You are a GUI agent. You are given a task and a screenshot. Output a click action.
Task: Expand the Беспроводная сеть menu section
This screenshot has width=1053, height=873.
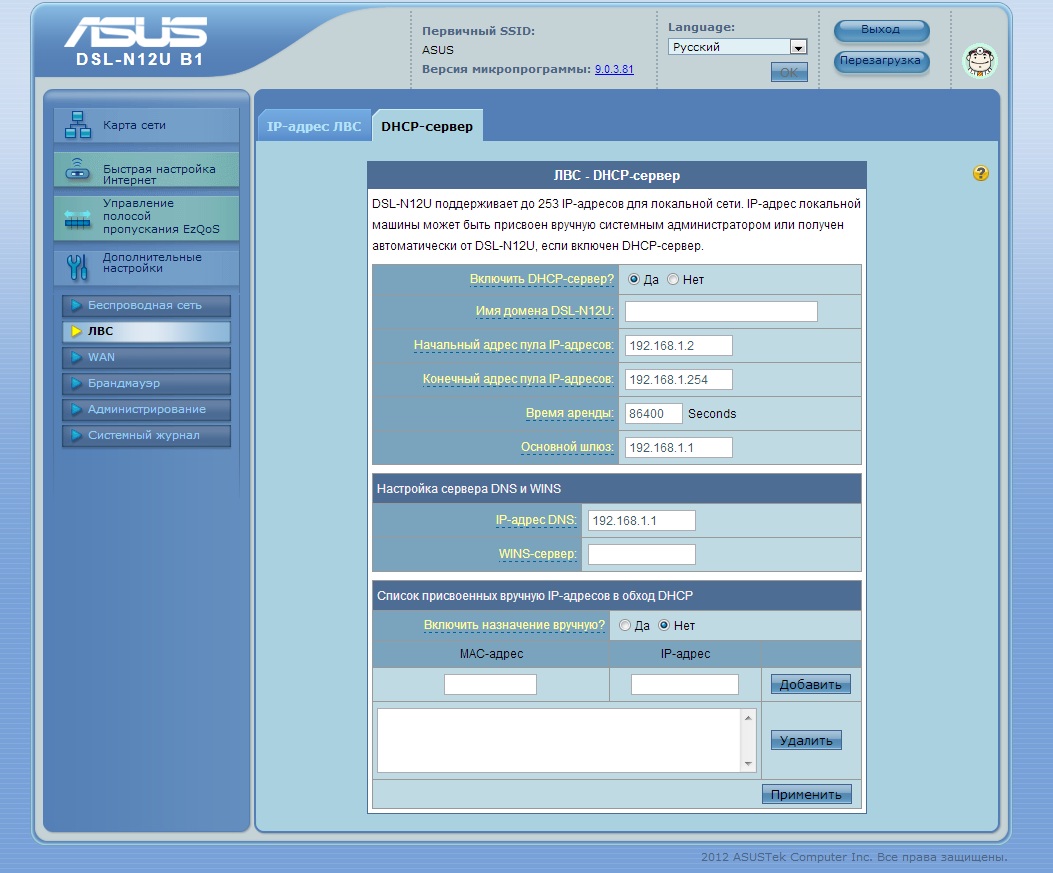(146, 306)
